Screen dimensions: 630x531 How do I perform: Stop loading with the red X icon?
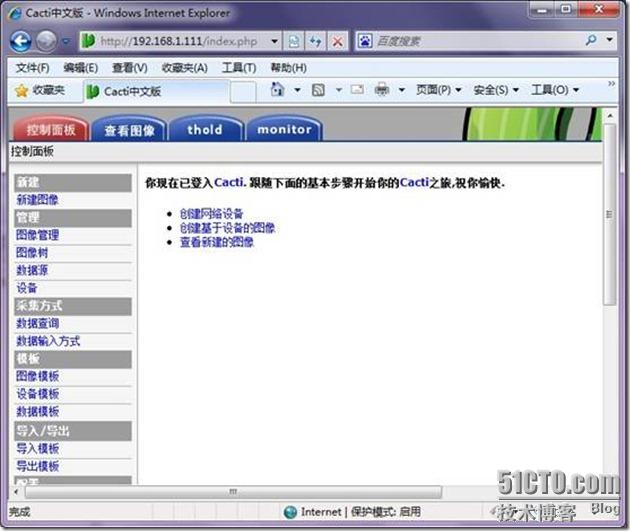(x=338, y=41)
